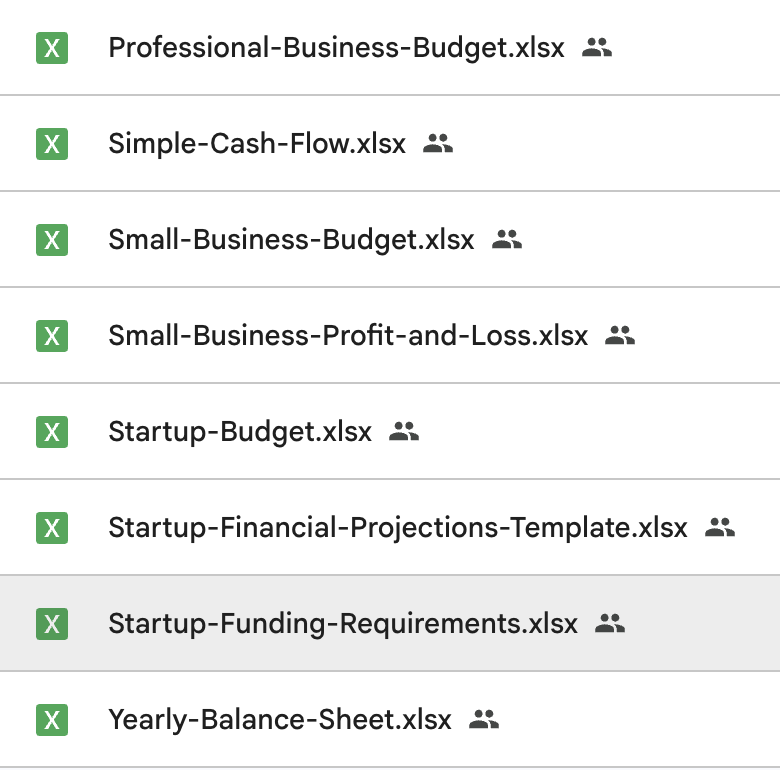Open Startup-Financial-Projections-Template.xlsx file

(x=398, y=528)
